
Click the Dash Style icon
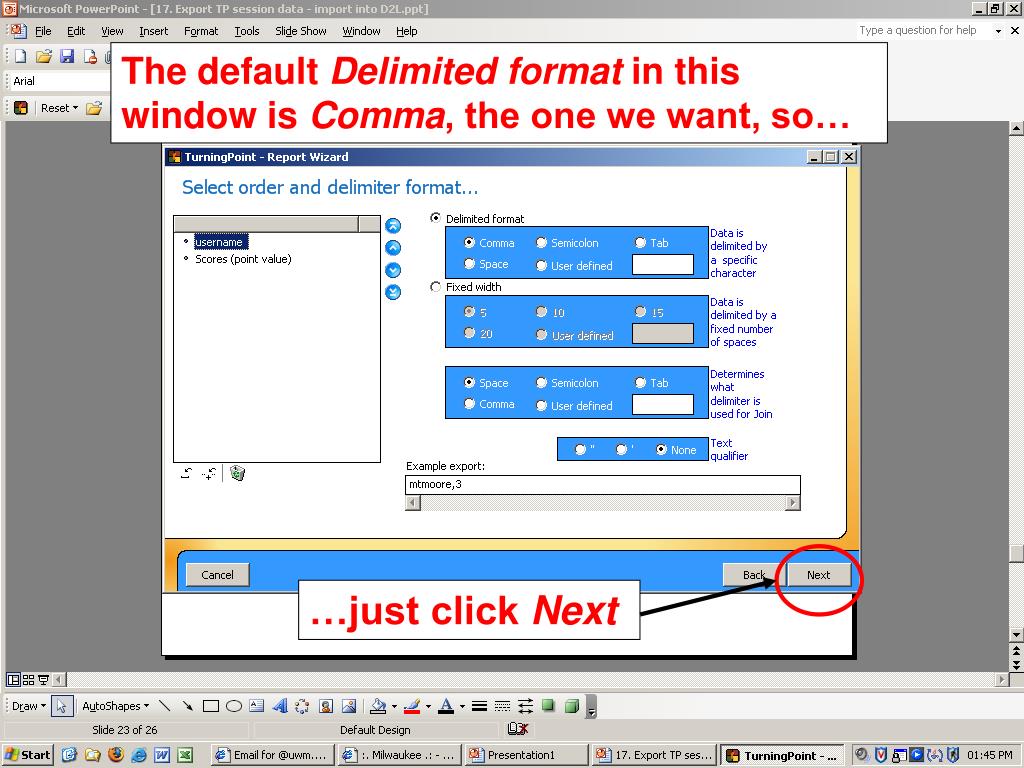(x=502, y=706)
